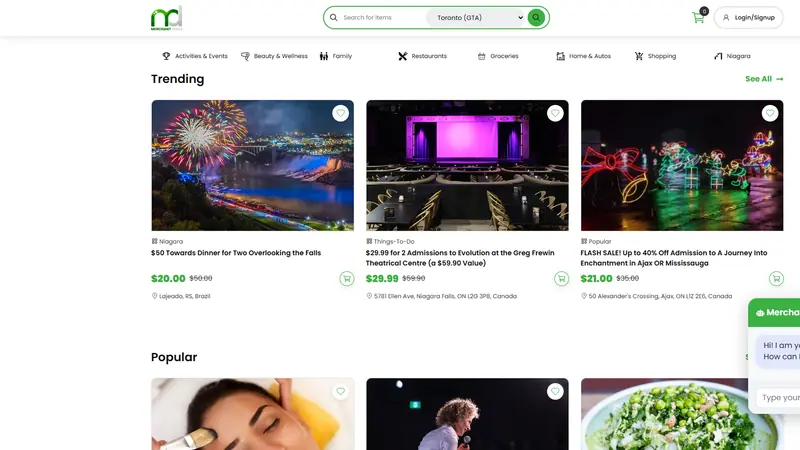Favorite the comedian on stage Popular deal
Screen dimensions: 800x450
click(x=555, y=391)
